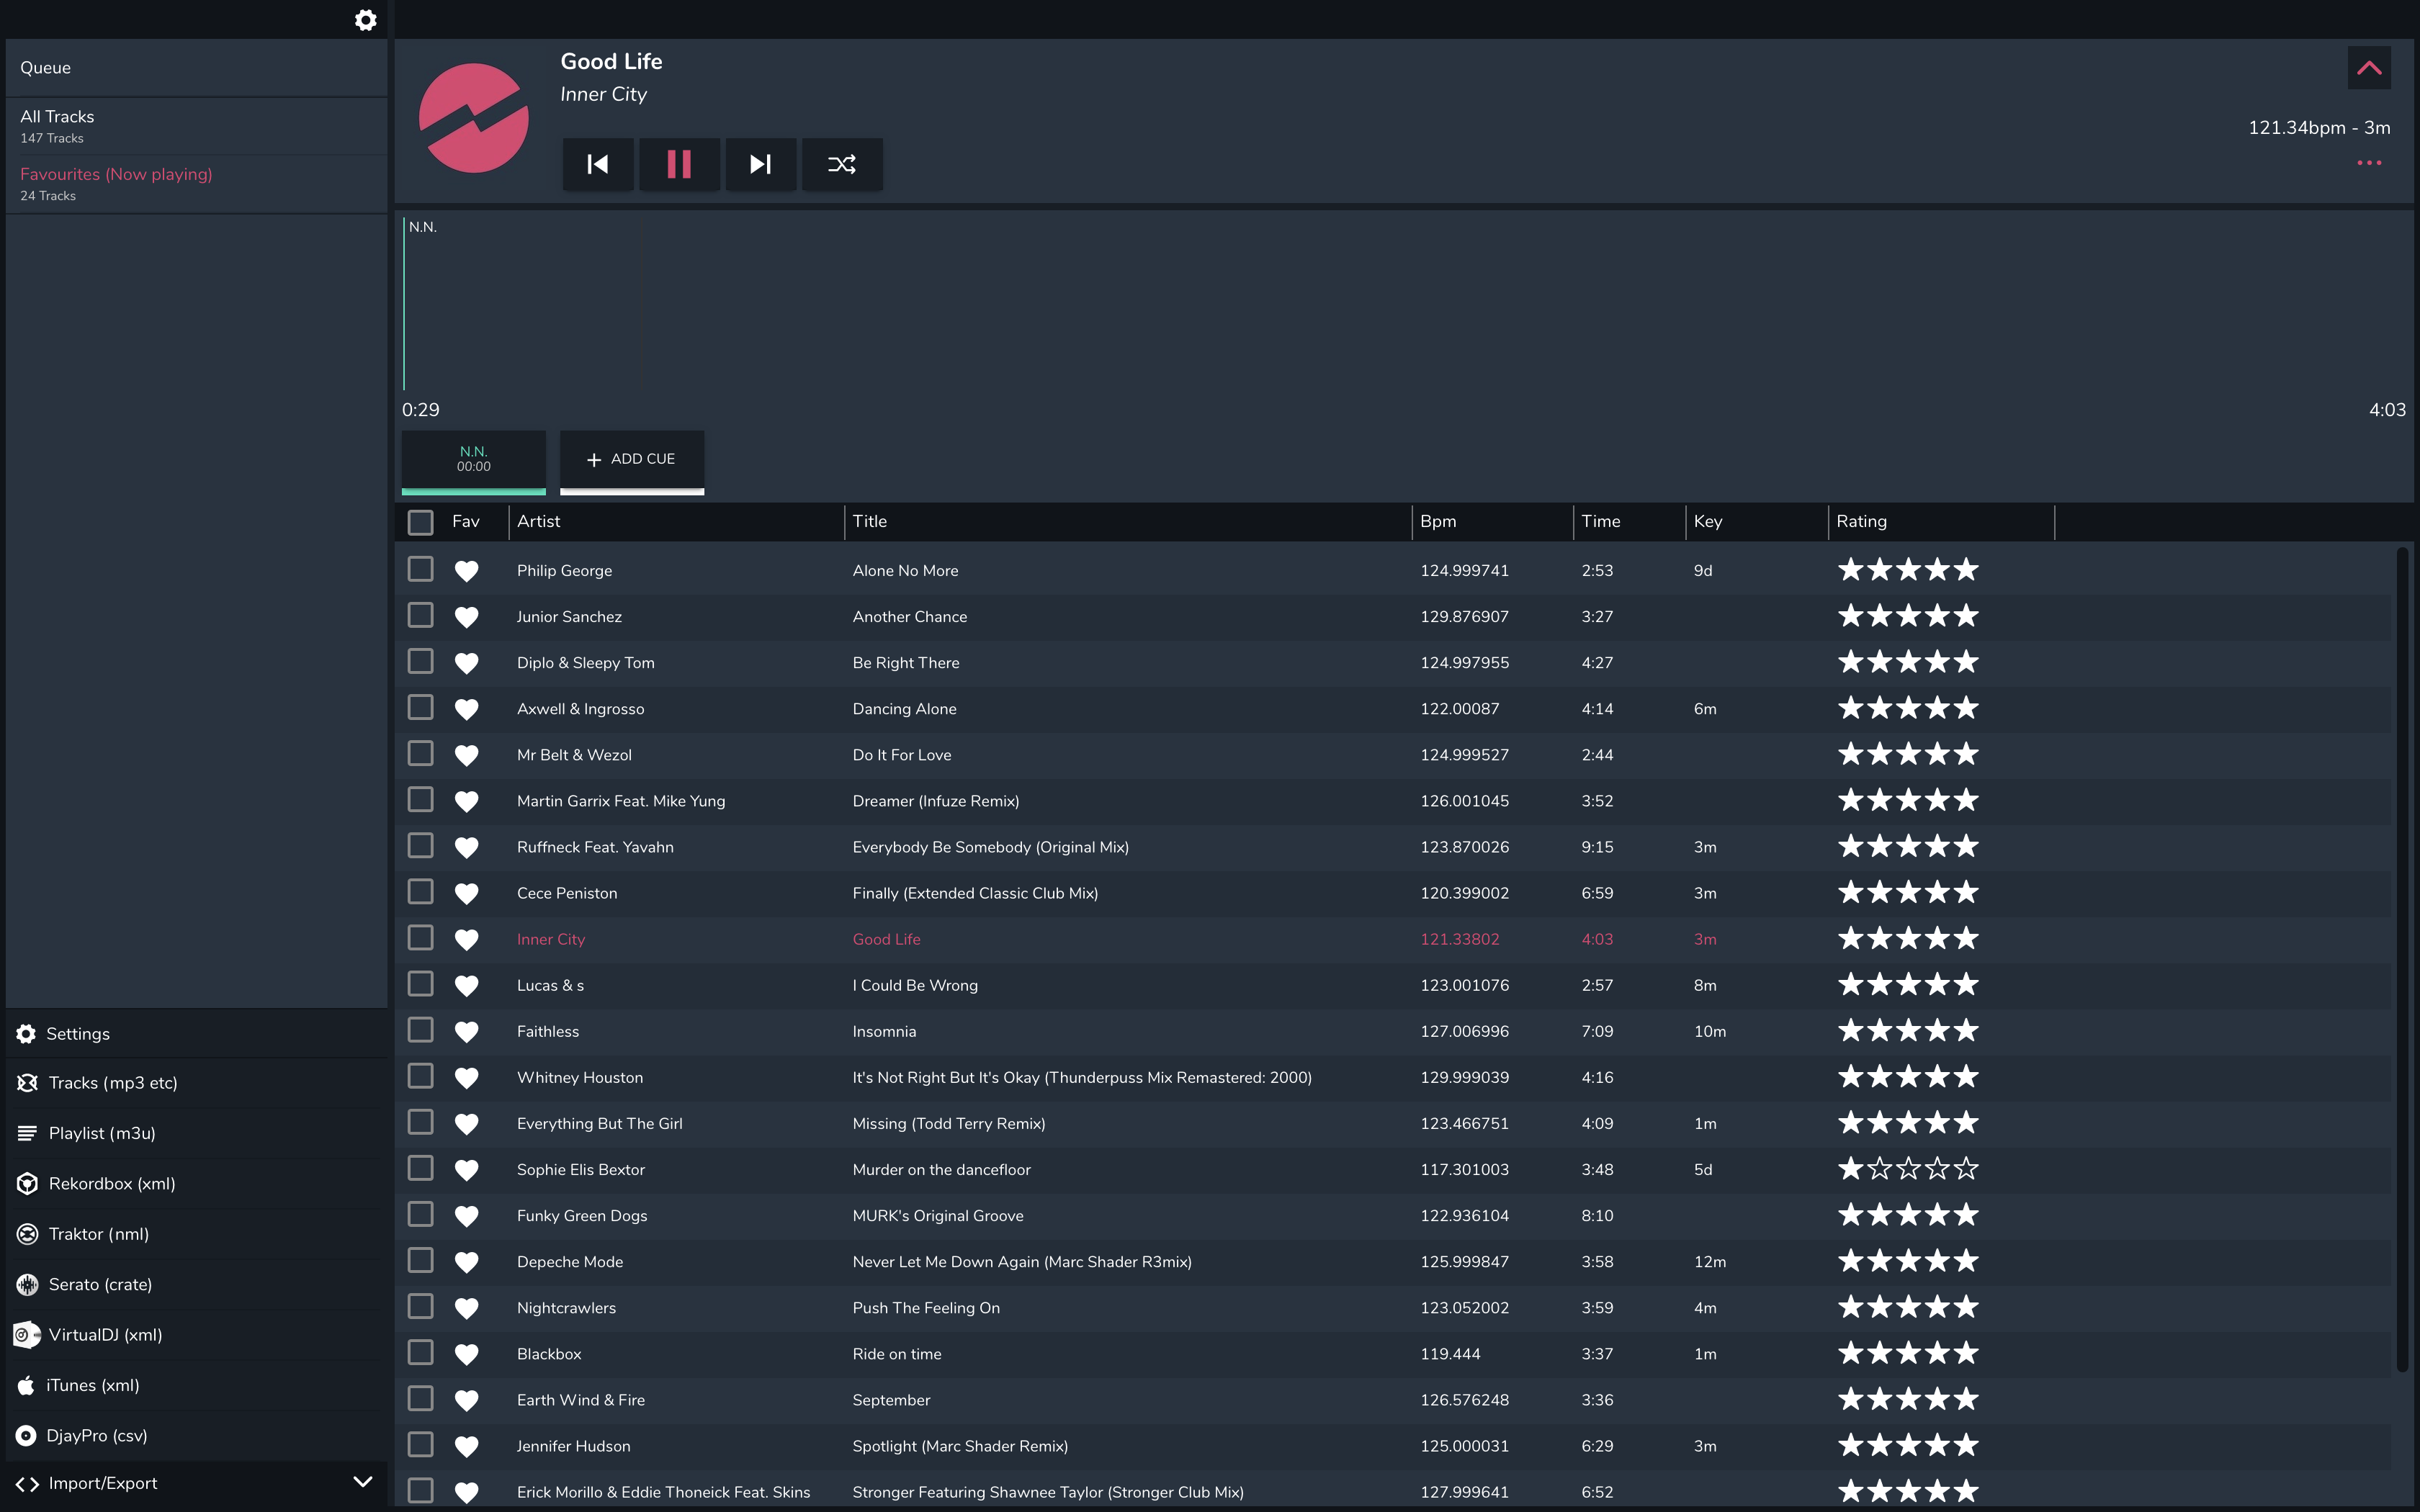The height and width of the screenshot is (1512, 2420).
Task: Open the Rekordbox (xml) export option
Action: click(111, 1183)
